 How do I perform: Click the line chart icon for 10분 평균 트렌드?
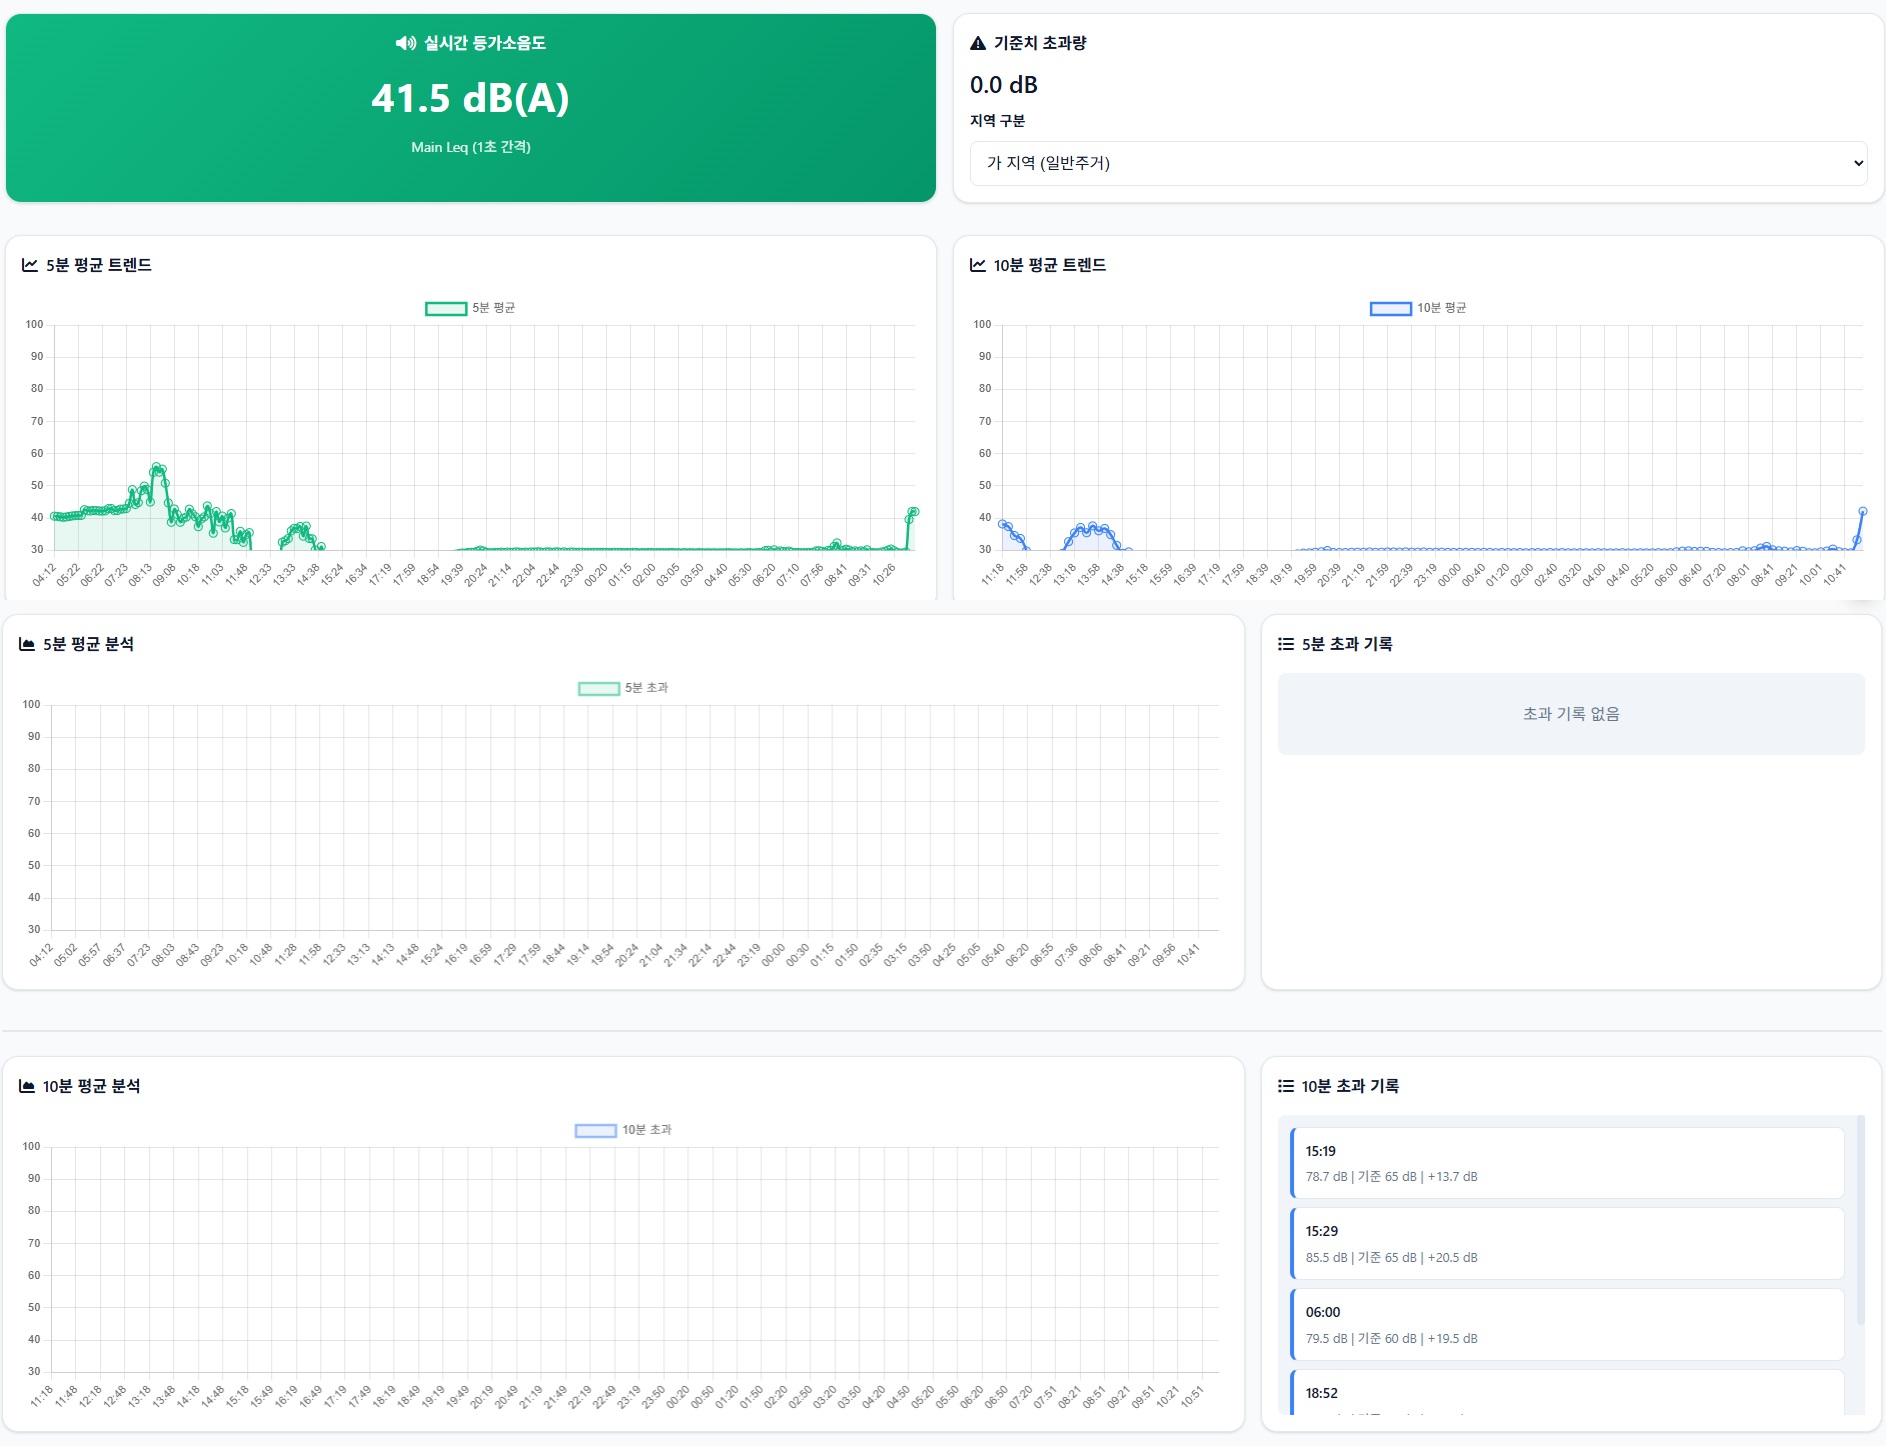pyautogui.click(x=978, y=265)
